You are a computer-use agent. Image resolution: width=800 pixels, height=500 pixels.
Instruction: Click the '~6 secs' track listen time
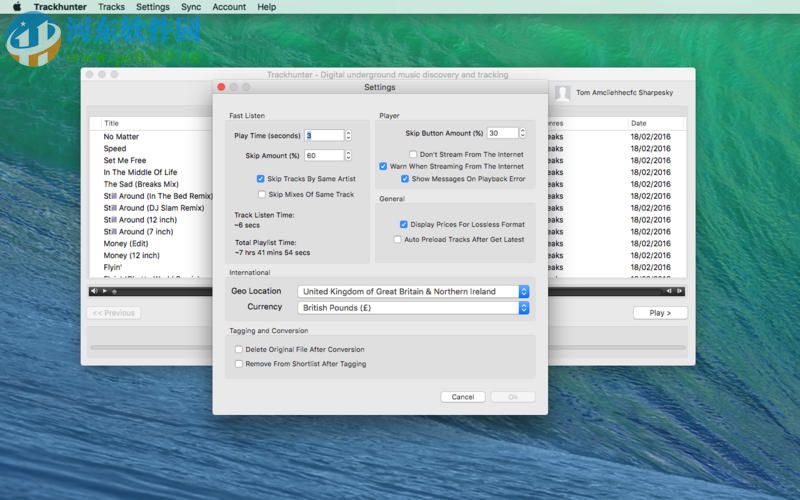[247, 225]
